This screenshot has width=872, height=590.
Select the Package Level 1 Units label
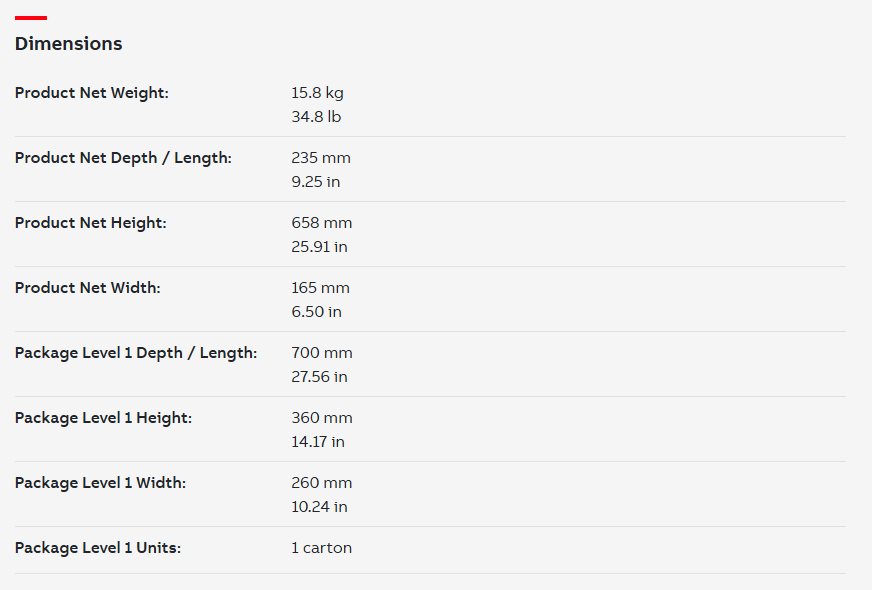click(x=98, y=548)
